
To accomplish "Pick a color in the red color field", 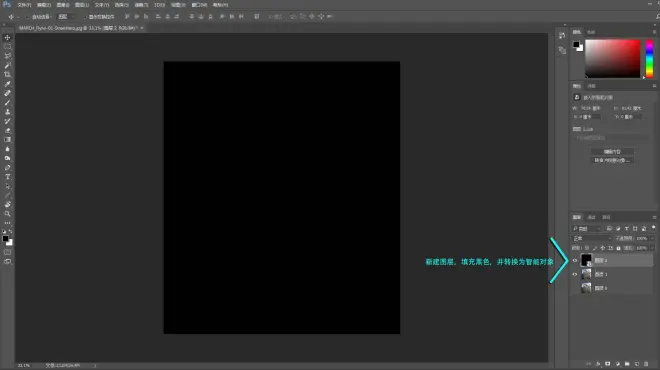I will coord(613,59).
